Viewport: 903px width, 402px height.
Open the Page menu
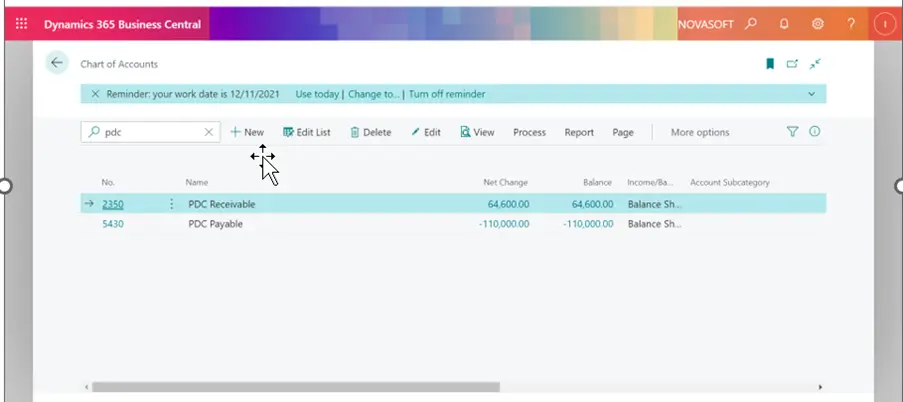click(623, 132)
